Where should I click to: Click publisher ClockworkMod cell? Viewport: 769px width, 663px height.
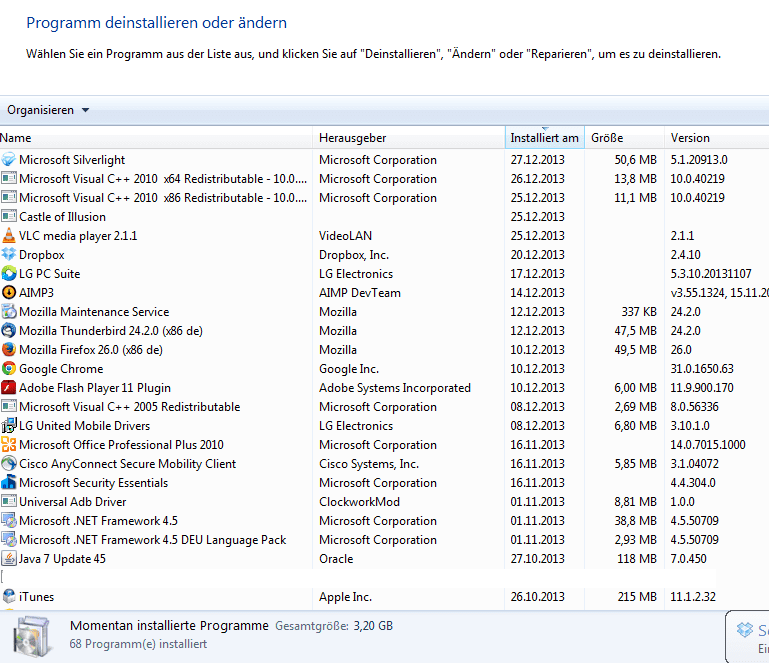[x=359, y=502]
